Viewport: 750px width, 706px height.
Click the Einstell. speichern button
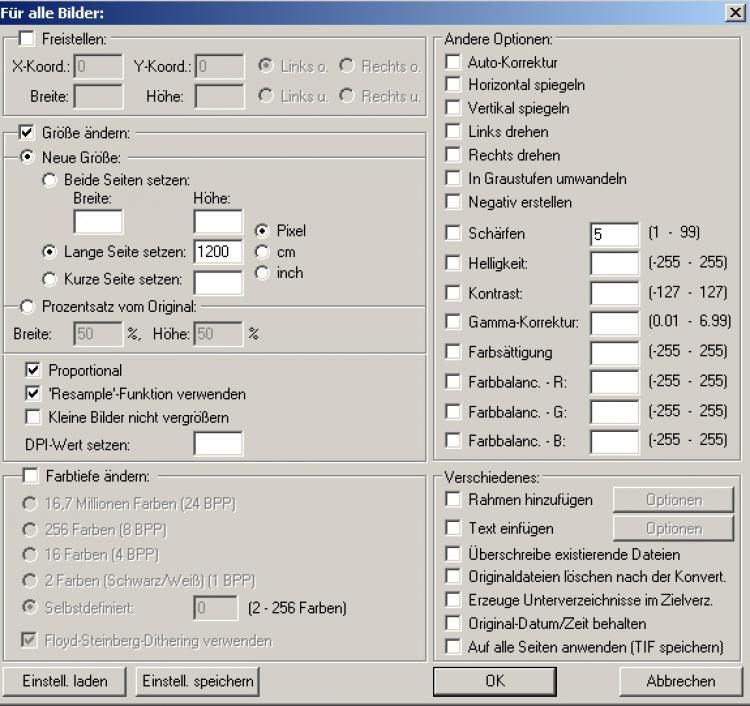pos(197,681)
